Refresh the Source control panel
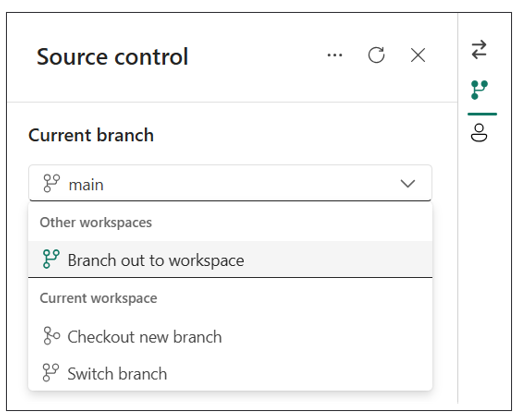 [376, 55]
